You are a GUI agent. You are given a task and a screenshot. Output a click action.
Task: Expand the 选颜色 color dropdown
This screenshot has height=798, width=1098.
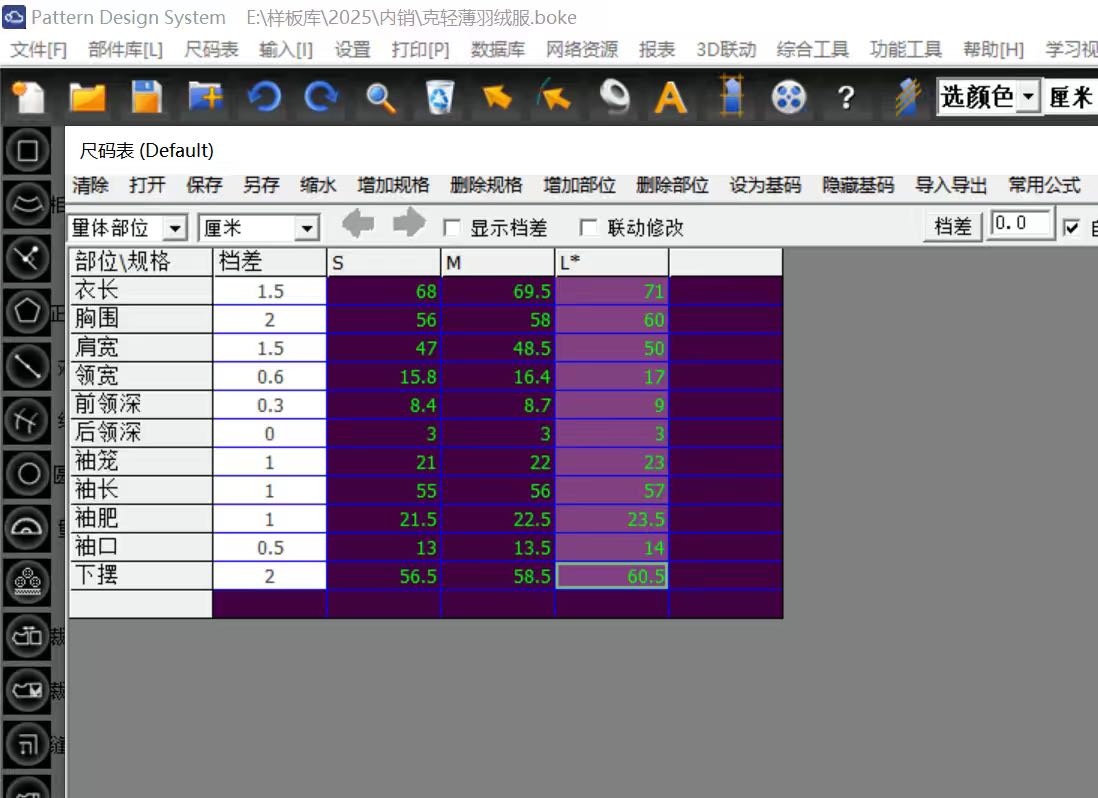click(x=1029, y=97)
